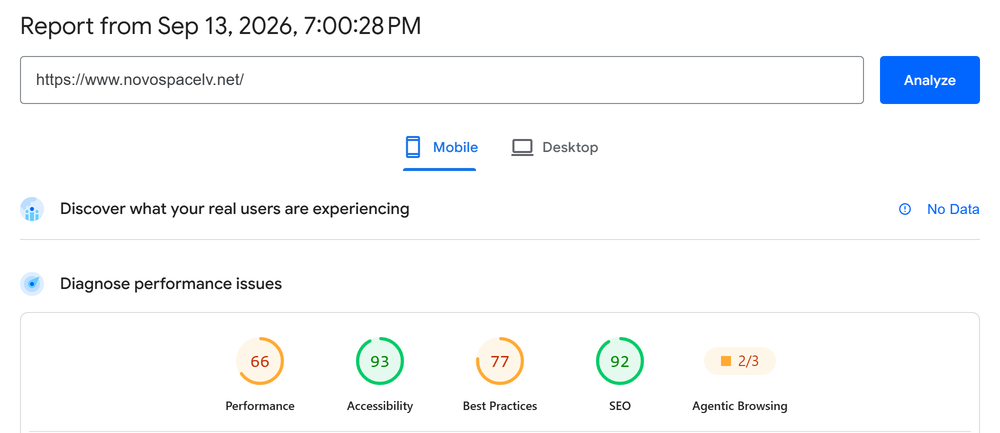Click the Accessibility label

(x=379, y=406)
